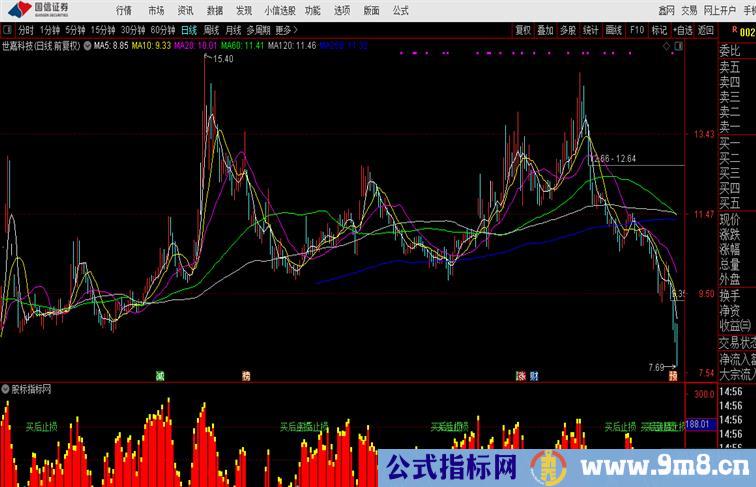Open the 多周期 multi-period selector
Viewport: 756px width, 487px height.
[x=258, y=30]
